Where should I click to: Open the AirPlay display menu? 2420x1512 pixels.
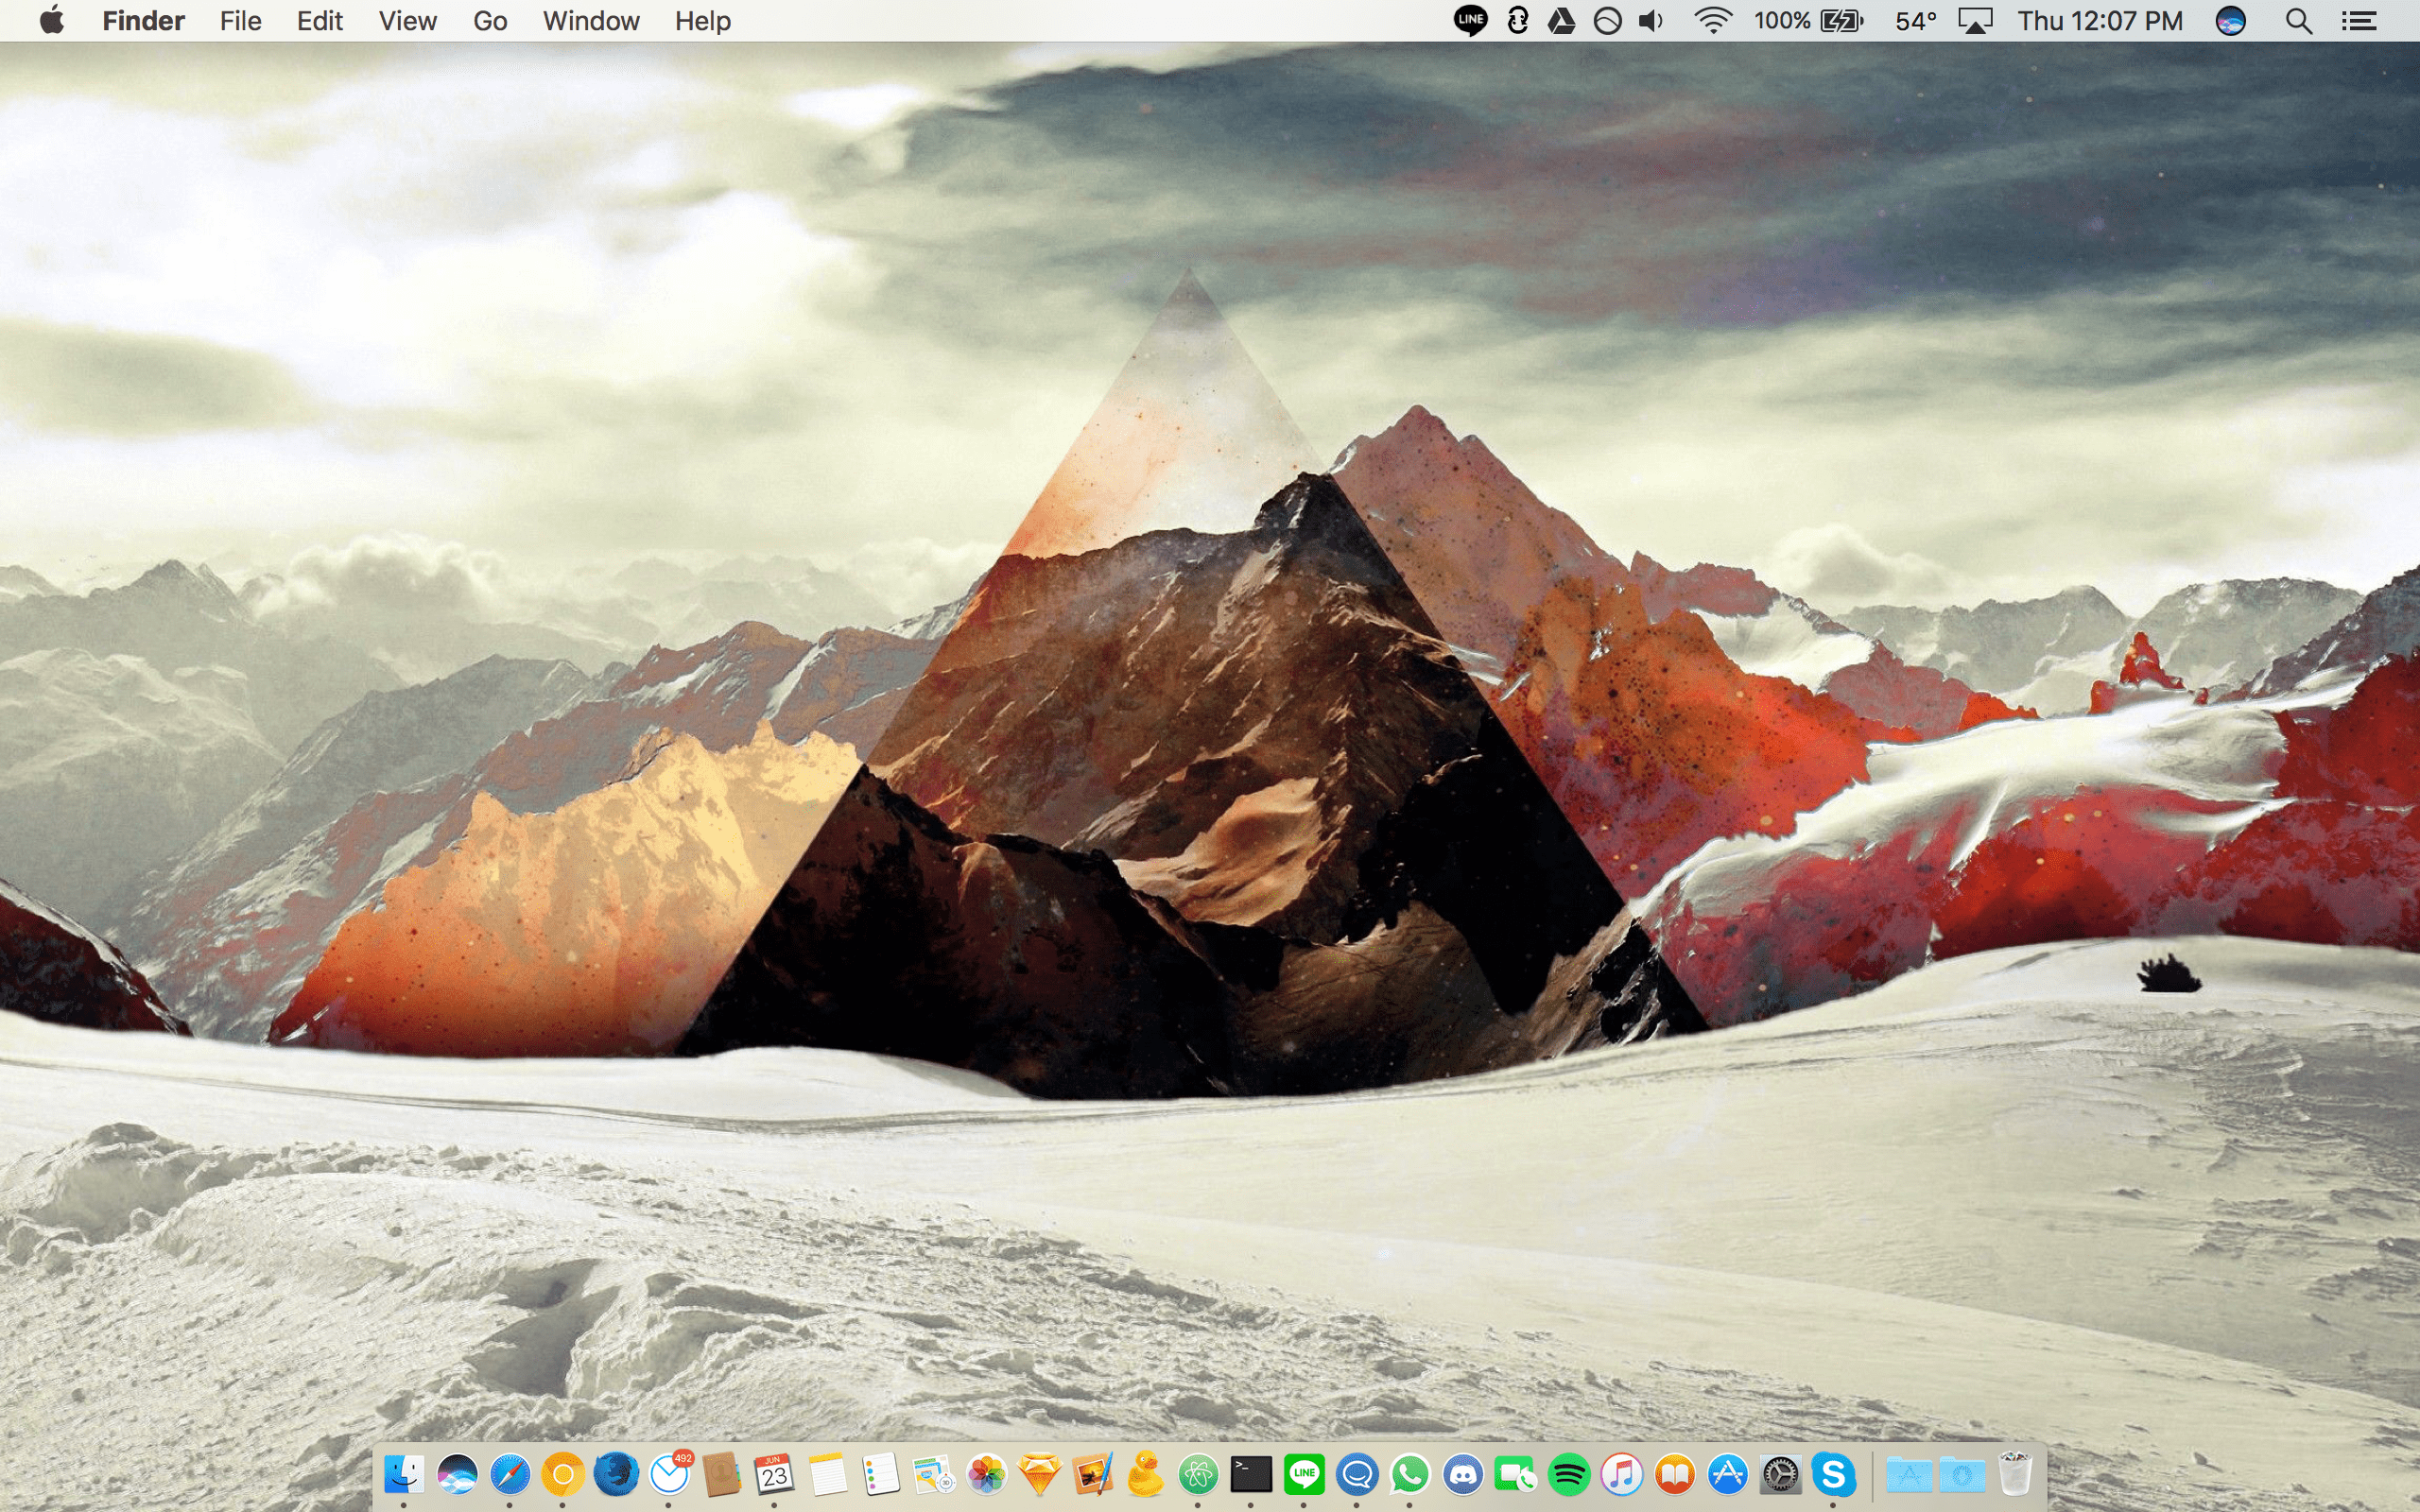point(1975,20)
